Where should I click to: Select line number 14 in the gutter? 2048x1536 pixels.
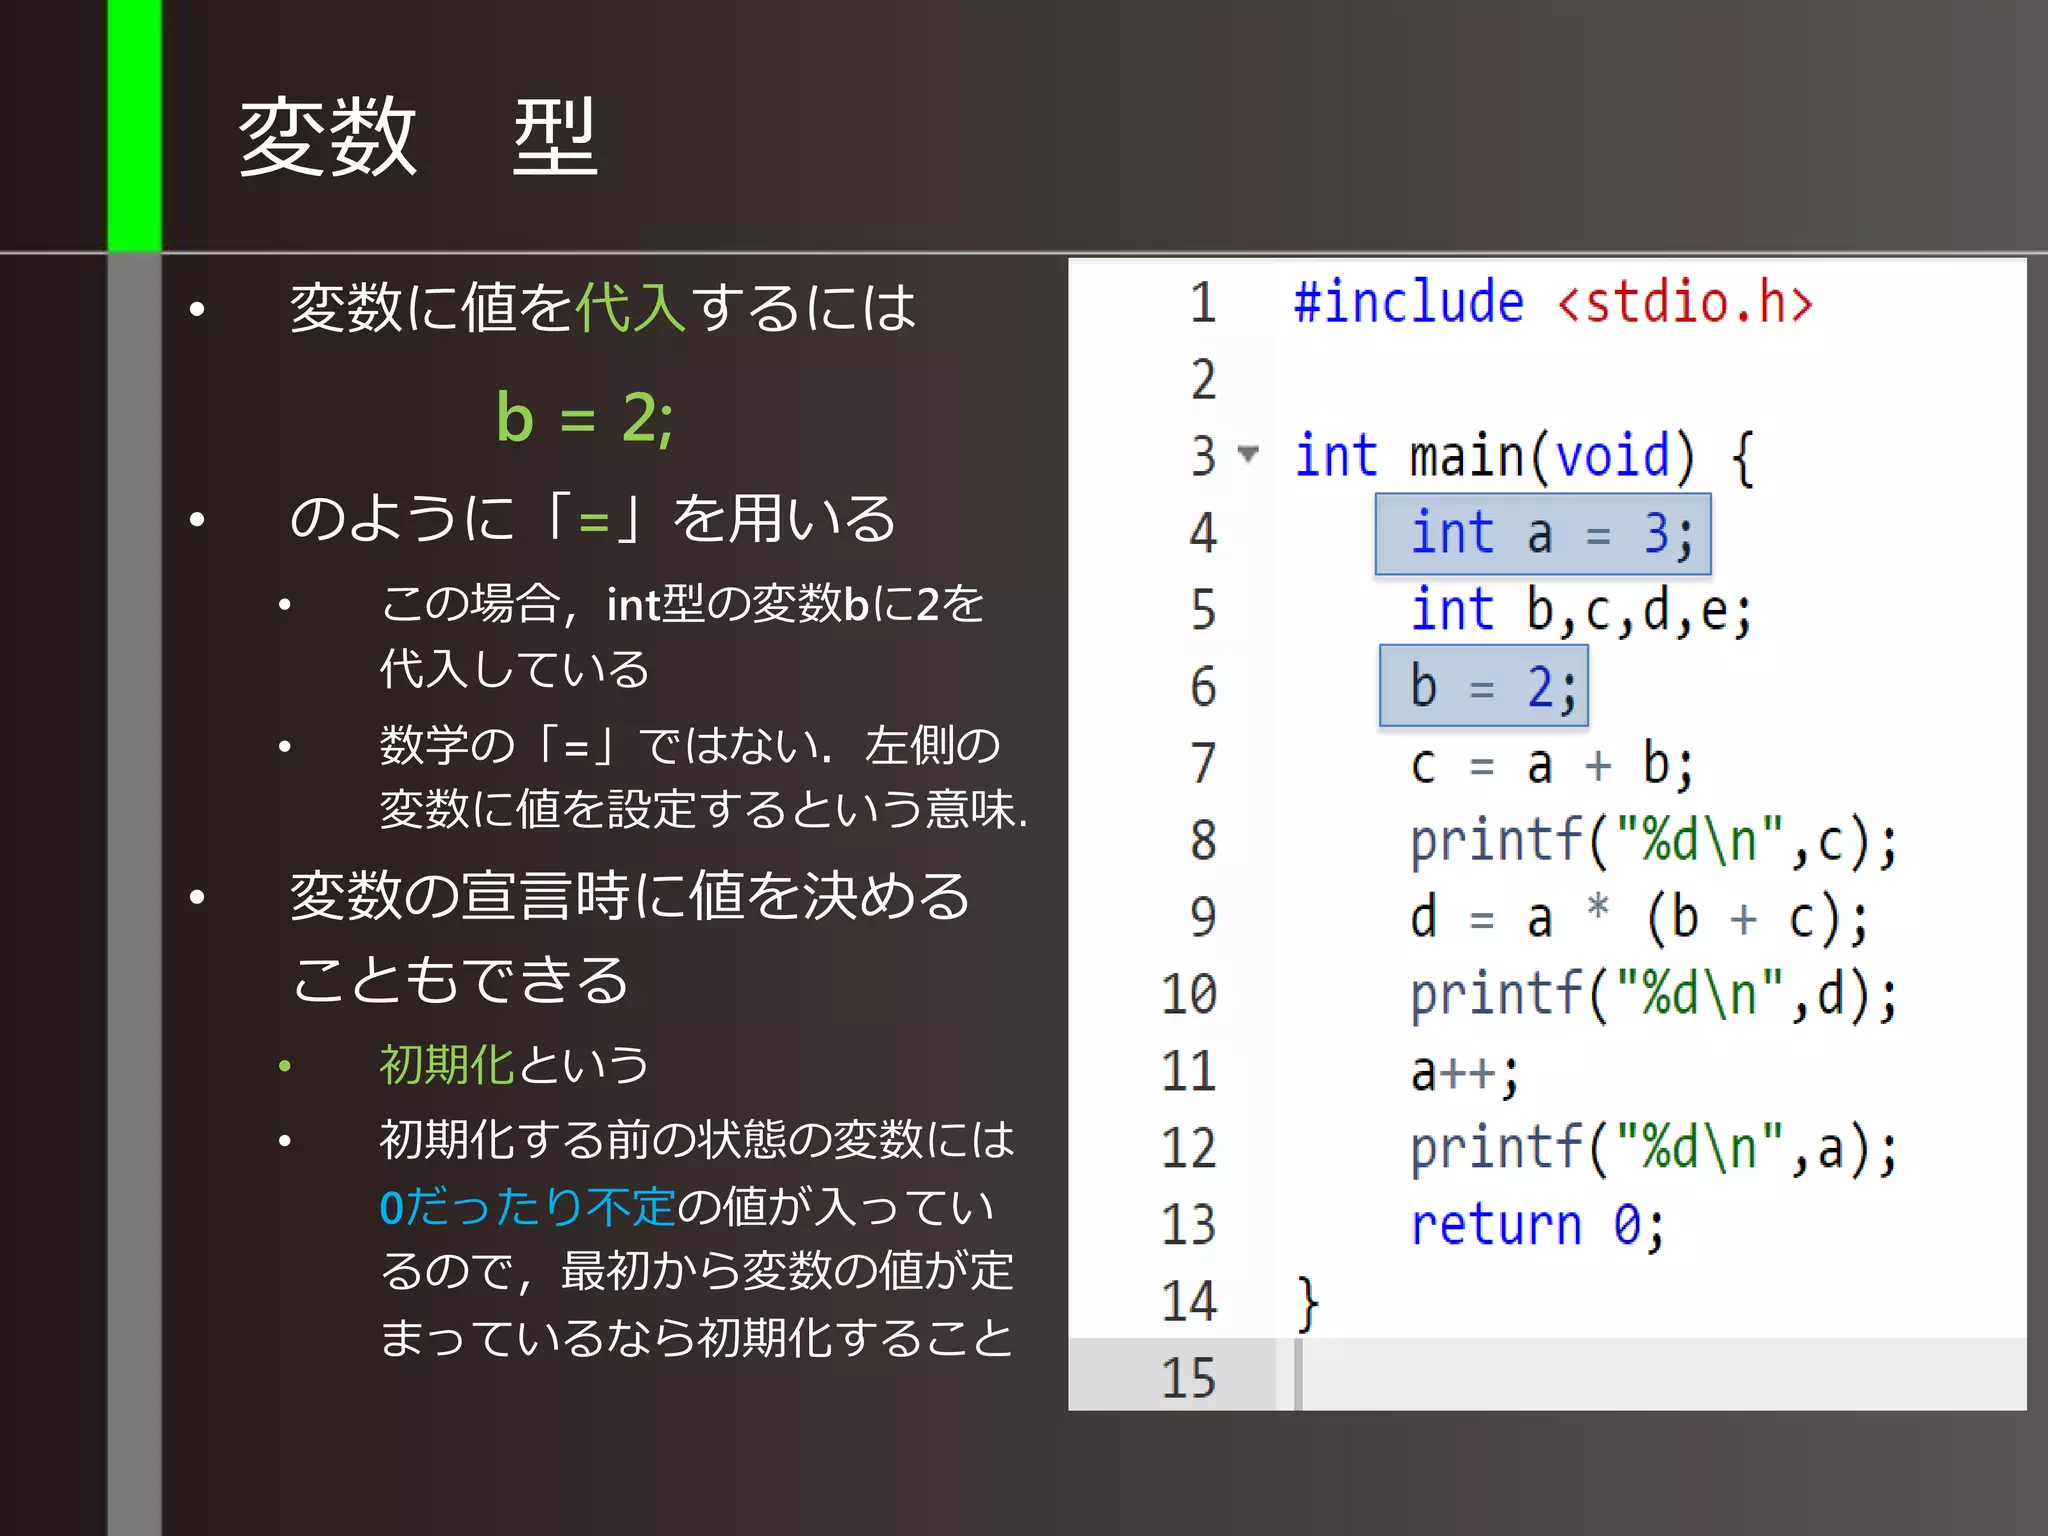[x=1189, y=1302]
